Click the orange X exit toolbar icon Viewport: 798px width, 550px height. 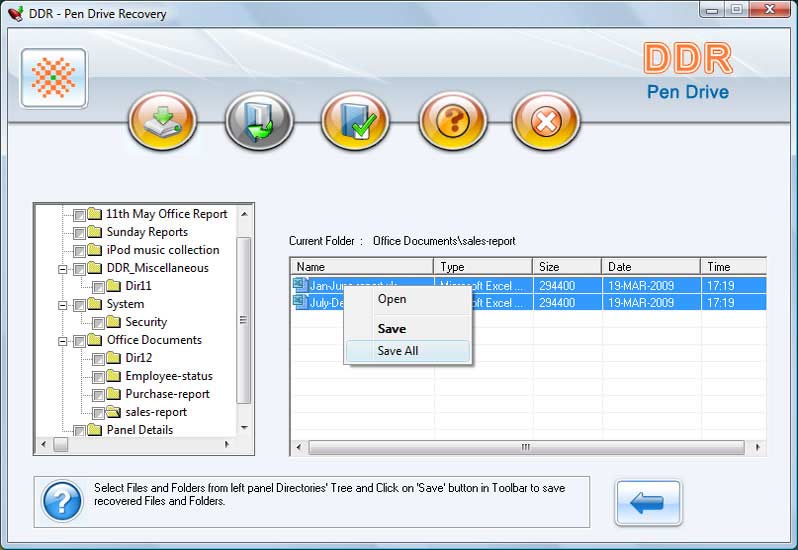tap(546, 121)
